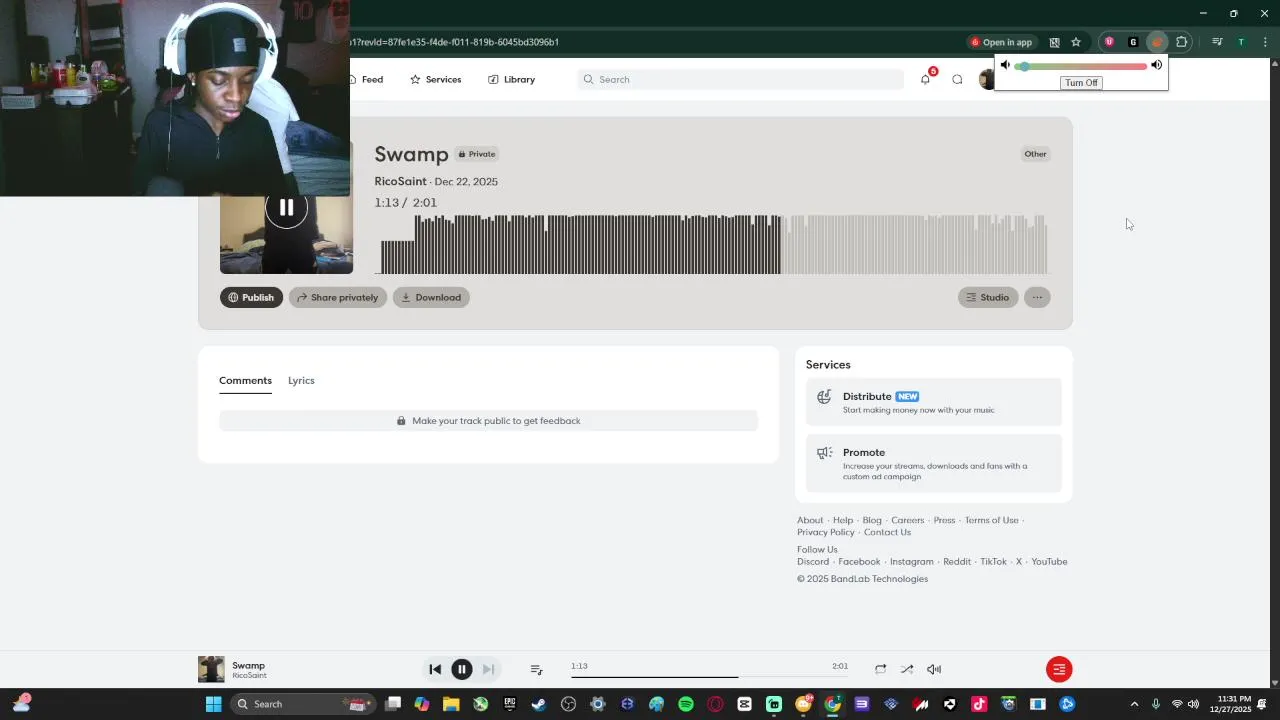Viewport: 1280px width, 720px height.
Task: Download the Swamp track
Action: 431,297
